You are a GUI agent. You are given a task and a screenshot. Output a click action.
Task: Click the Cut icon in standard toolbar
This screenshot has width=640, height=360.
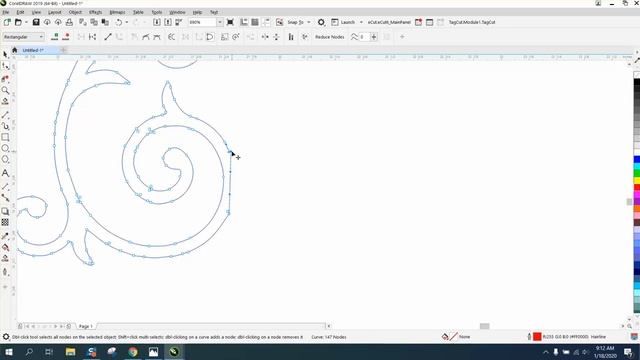(82, 22)
